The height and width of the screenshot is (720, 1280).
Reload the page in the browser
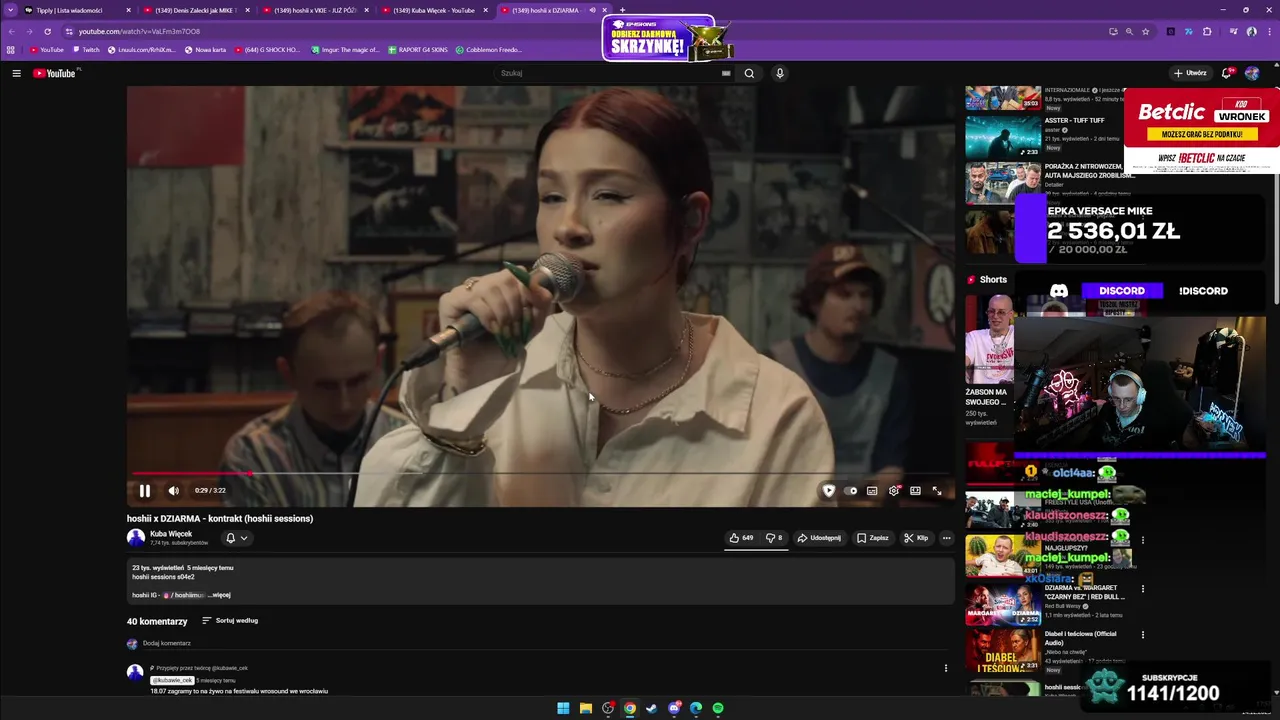(x=47, y=31)
